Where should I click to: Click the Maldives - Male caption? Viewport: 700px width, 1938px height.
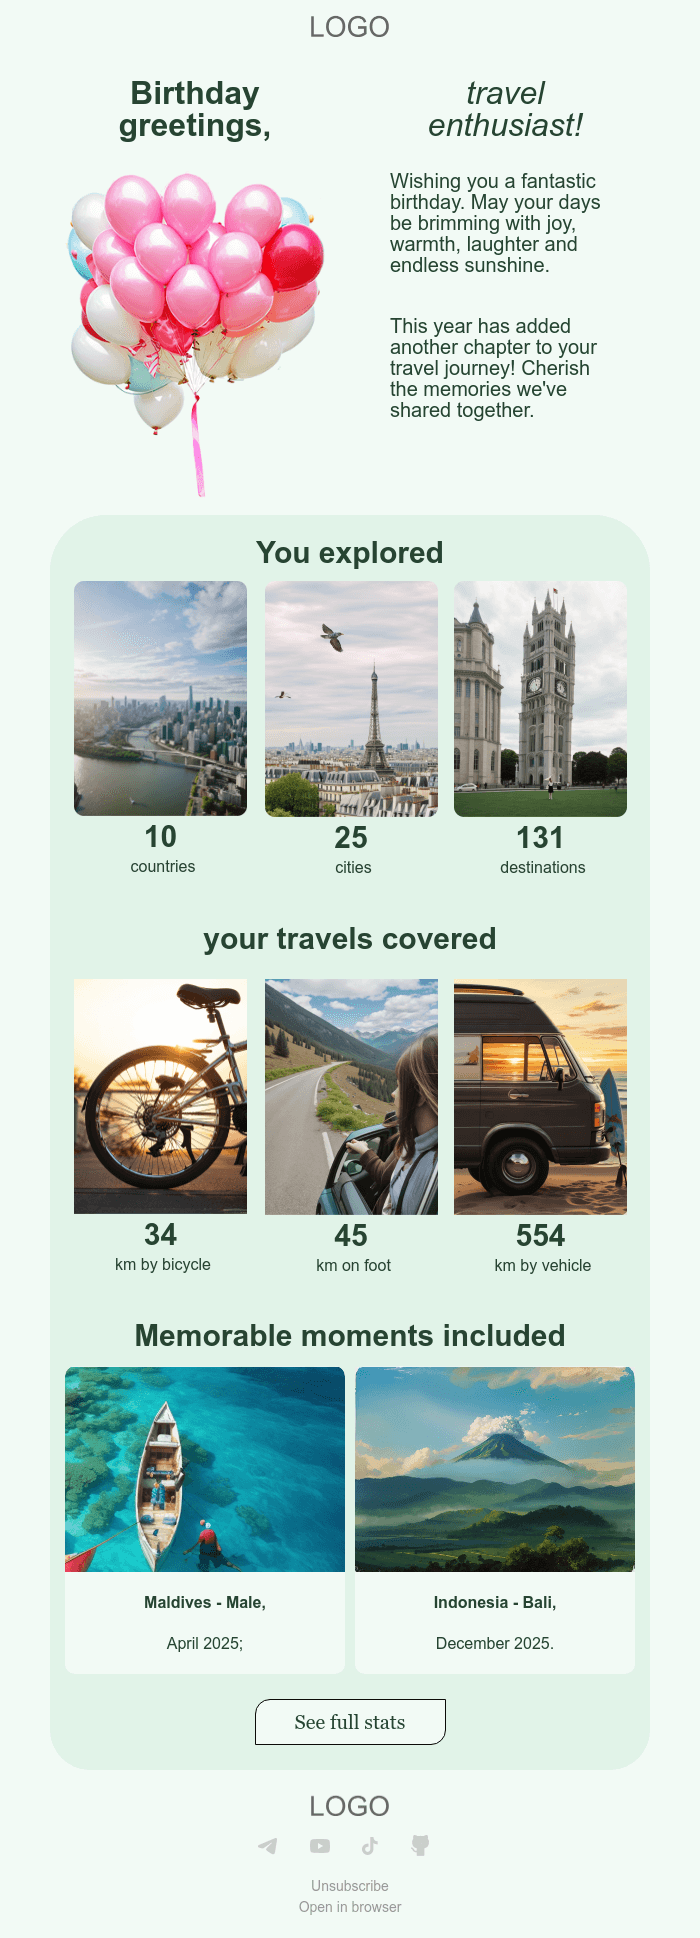click(x=205, y=1602)
